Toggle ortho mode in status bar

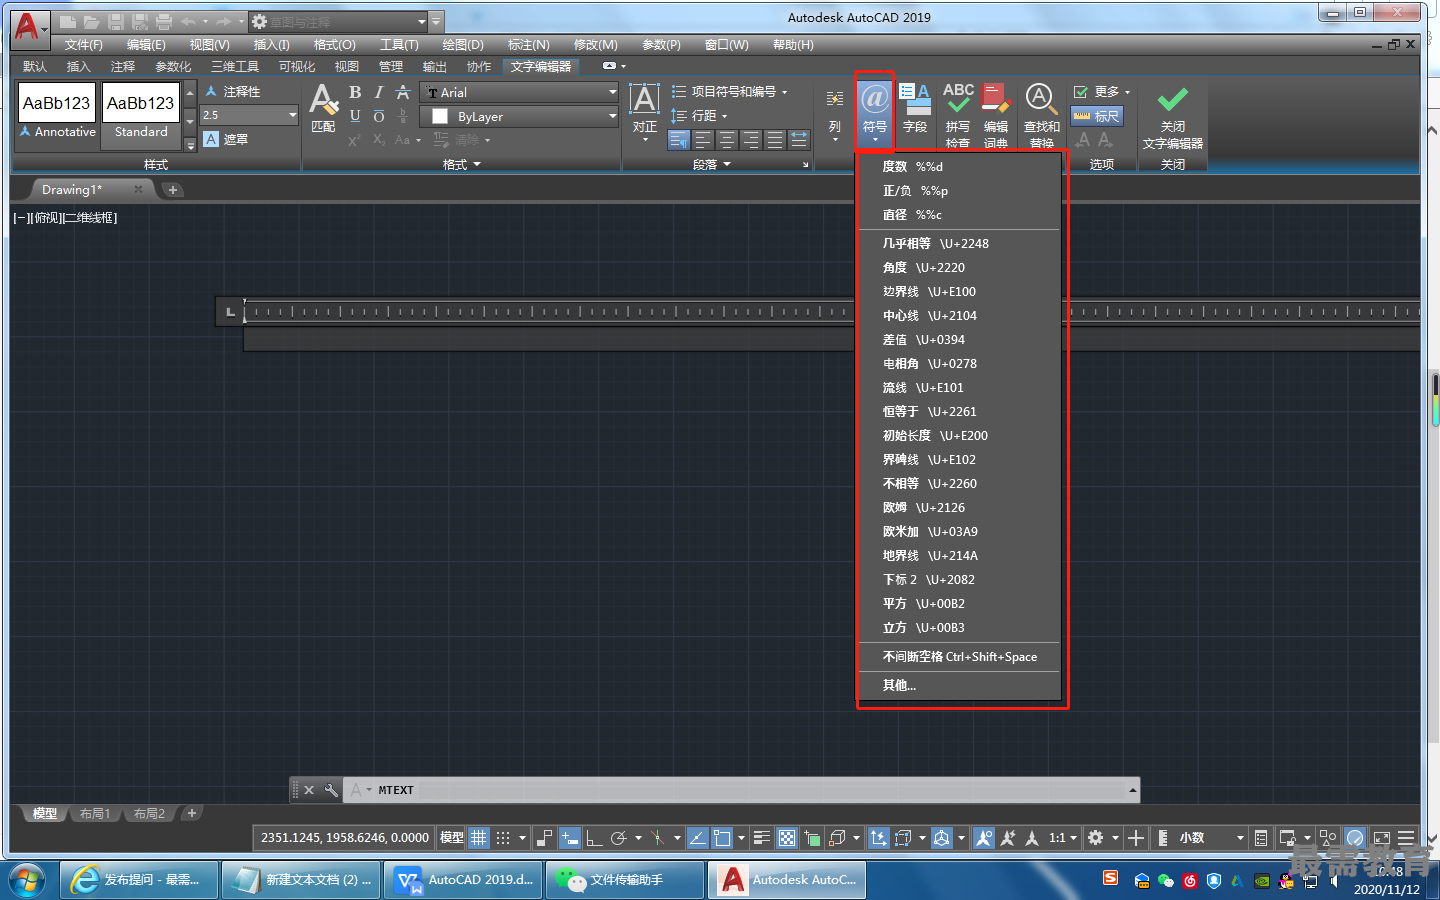[593, 838]
